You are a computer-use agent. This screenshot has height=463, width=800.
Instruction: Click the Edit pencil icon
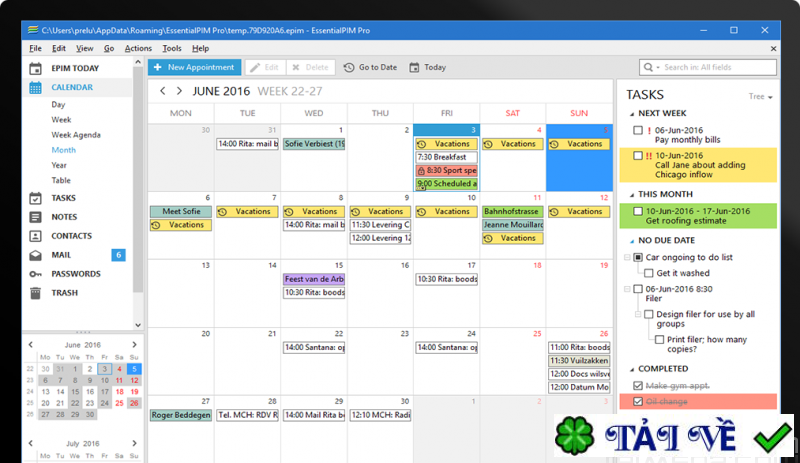point(255,67)
